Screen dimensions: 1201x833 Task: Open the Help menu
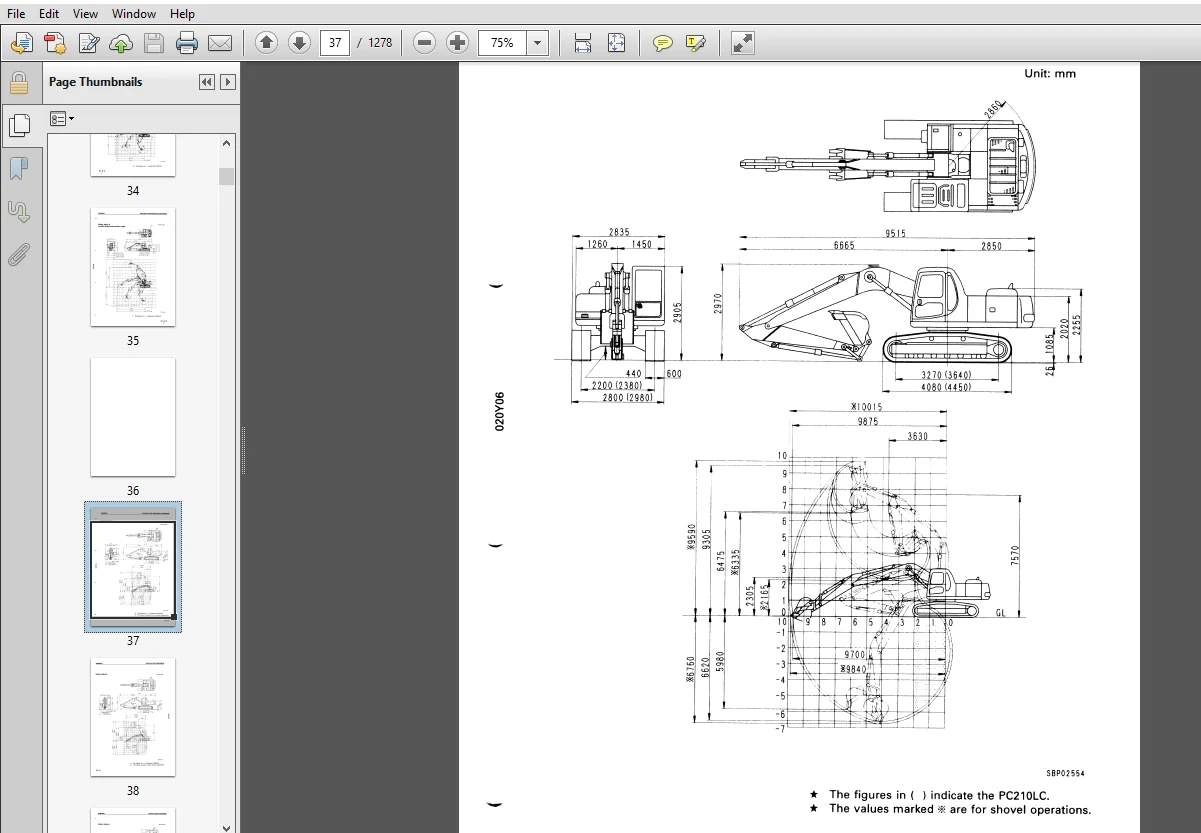(x=182, y=14)
